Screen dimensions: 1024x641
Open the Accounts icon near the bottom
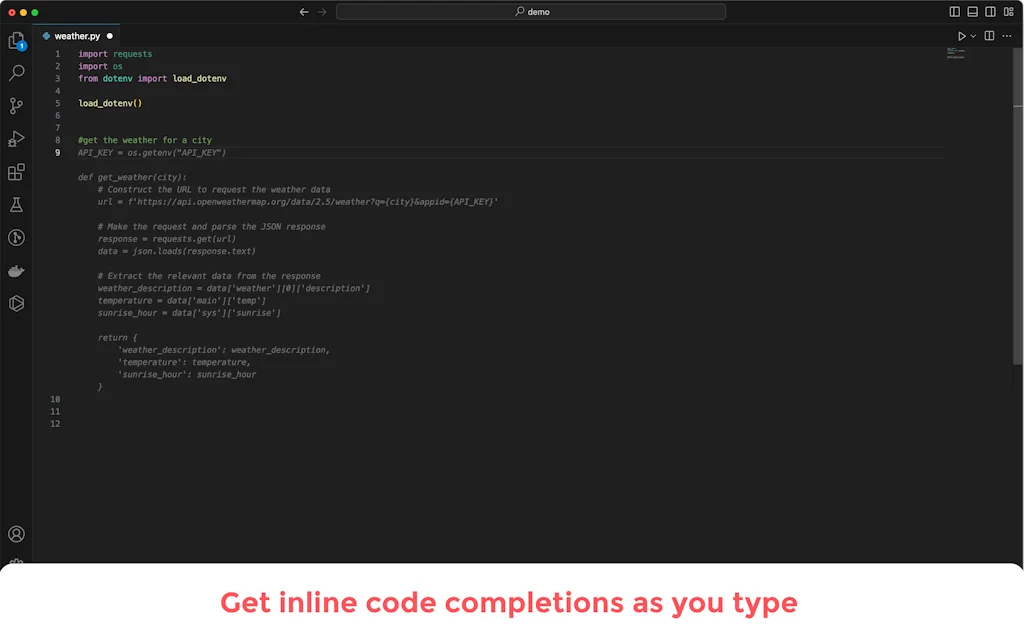(16, 534)
